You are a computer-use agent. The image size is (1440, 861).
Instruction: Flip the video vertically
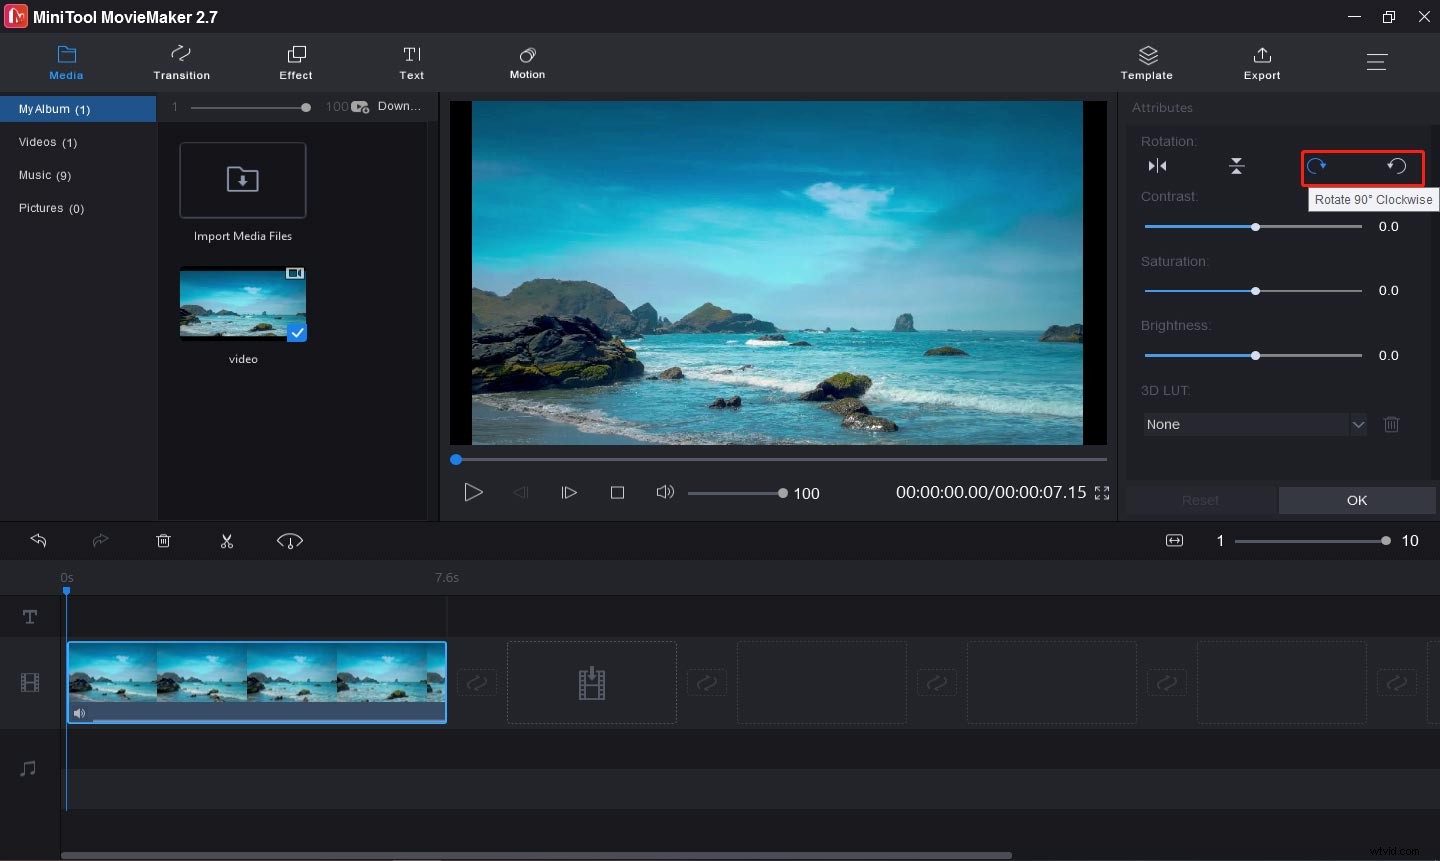pyautogui.click(x=1237, y=166)
